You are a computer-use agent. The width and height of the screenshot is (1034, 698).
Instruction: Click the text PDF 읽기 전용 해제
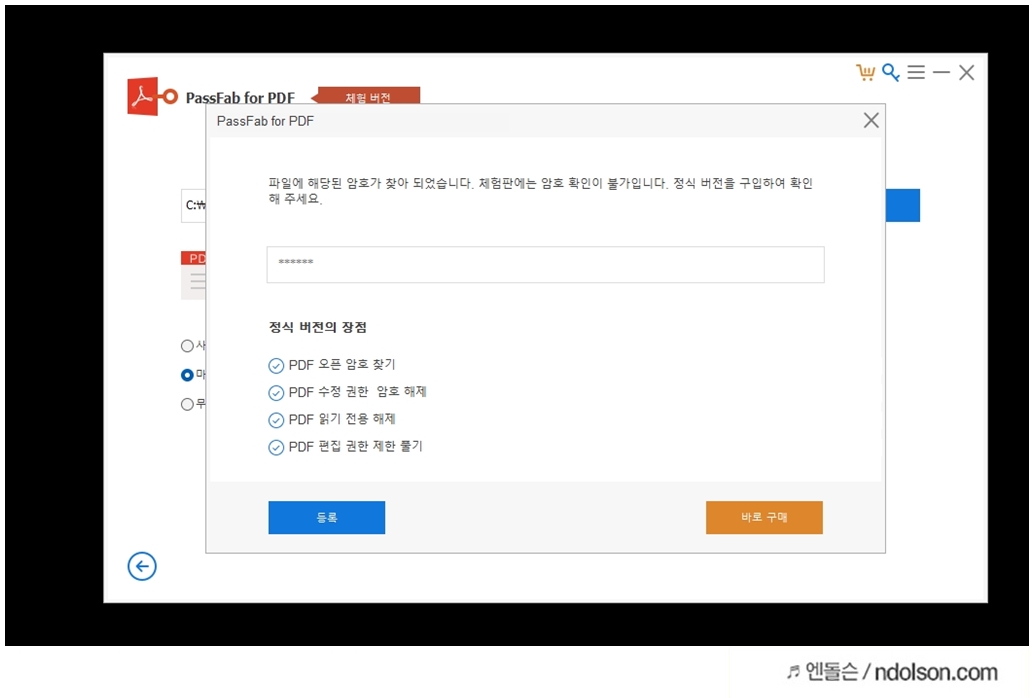tap(342, 419)
